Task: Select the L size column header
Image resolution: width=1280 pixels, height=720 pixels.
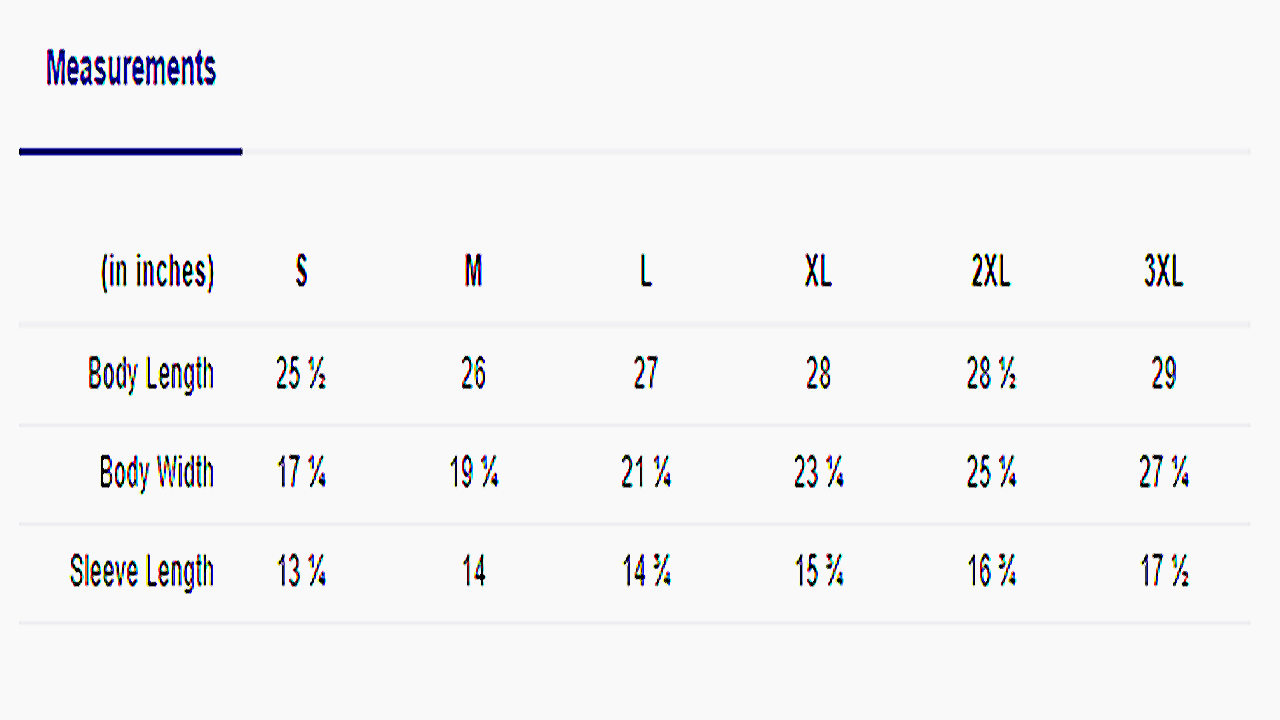Action: 646,272
